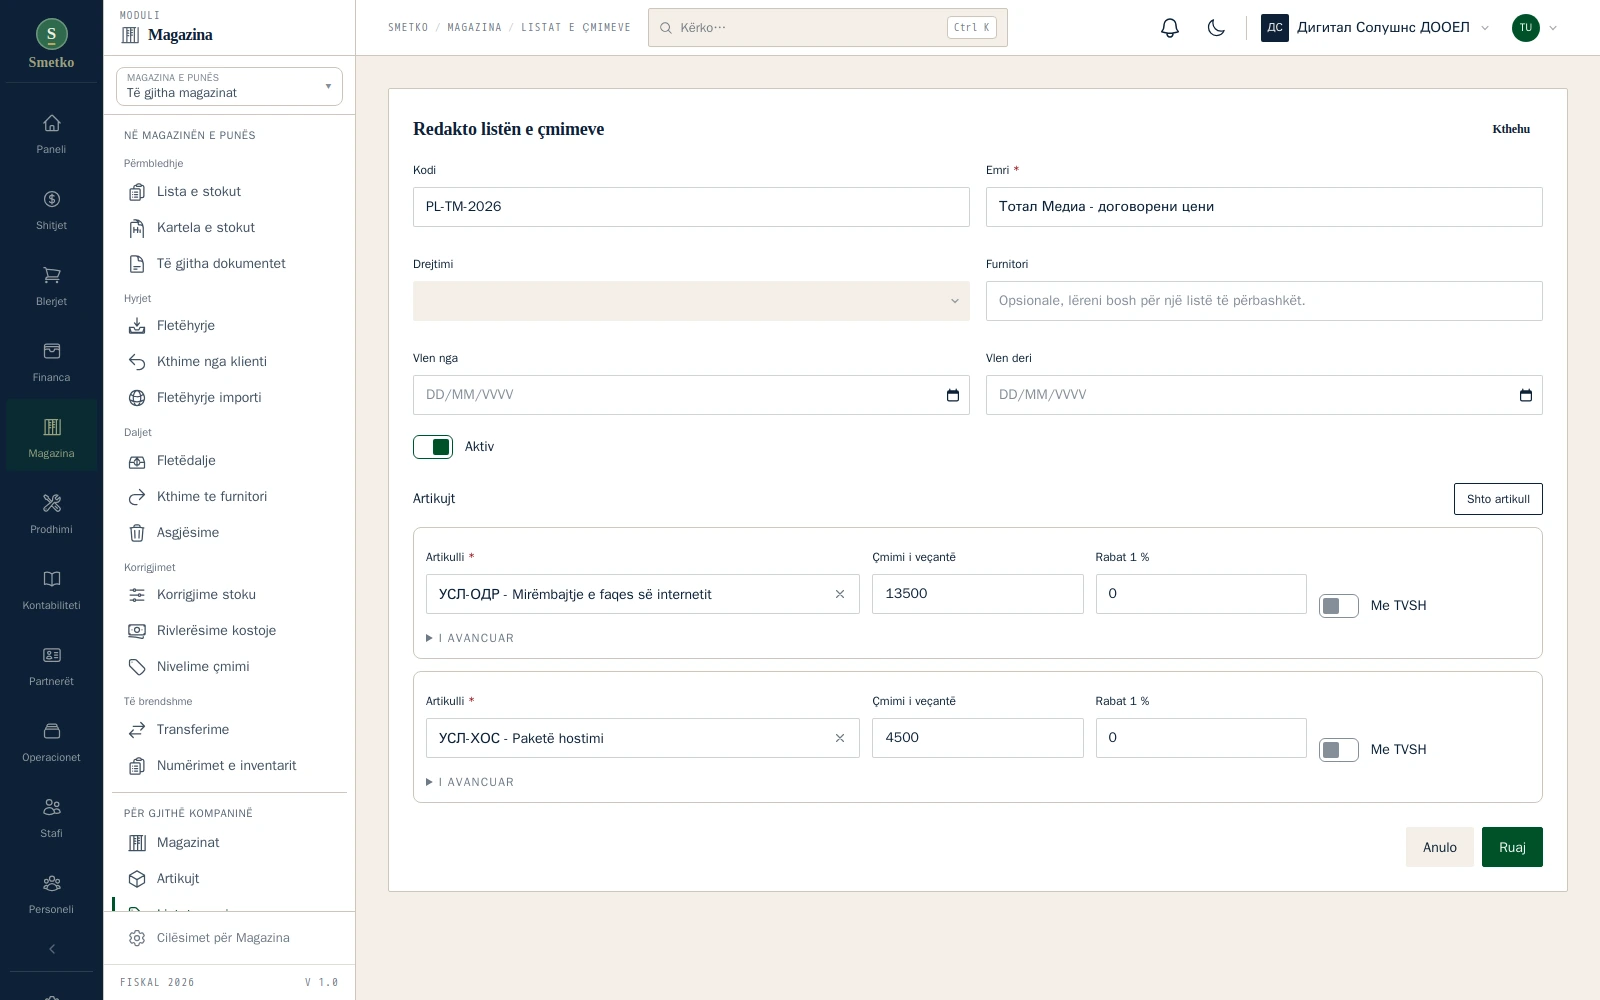Image resolution: width=1600 pixels, height=1000 pixels.
Task: Open Personeli module icon
Action: (x=52, y=895)
